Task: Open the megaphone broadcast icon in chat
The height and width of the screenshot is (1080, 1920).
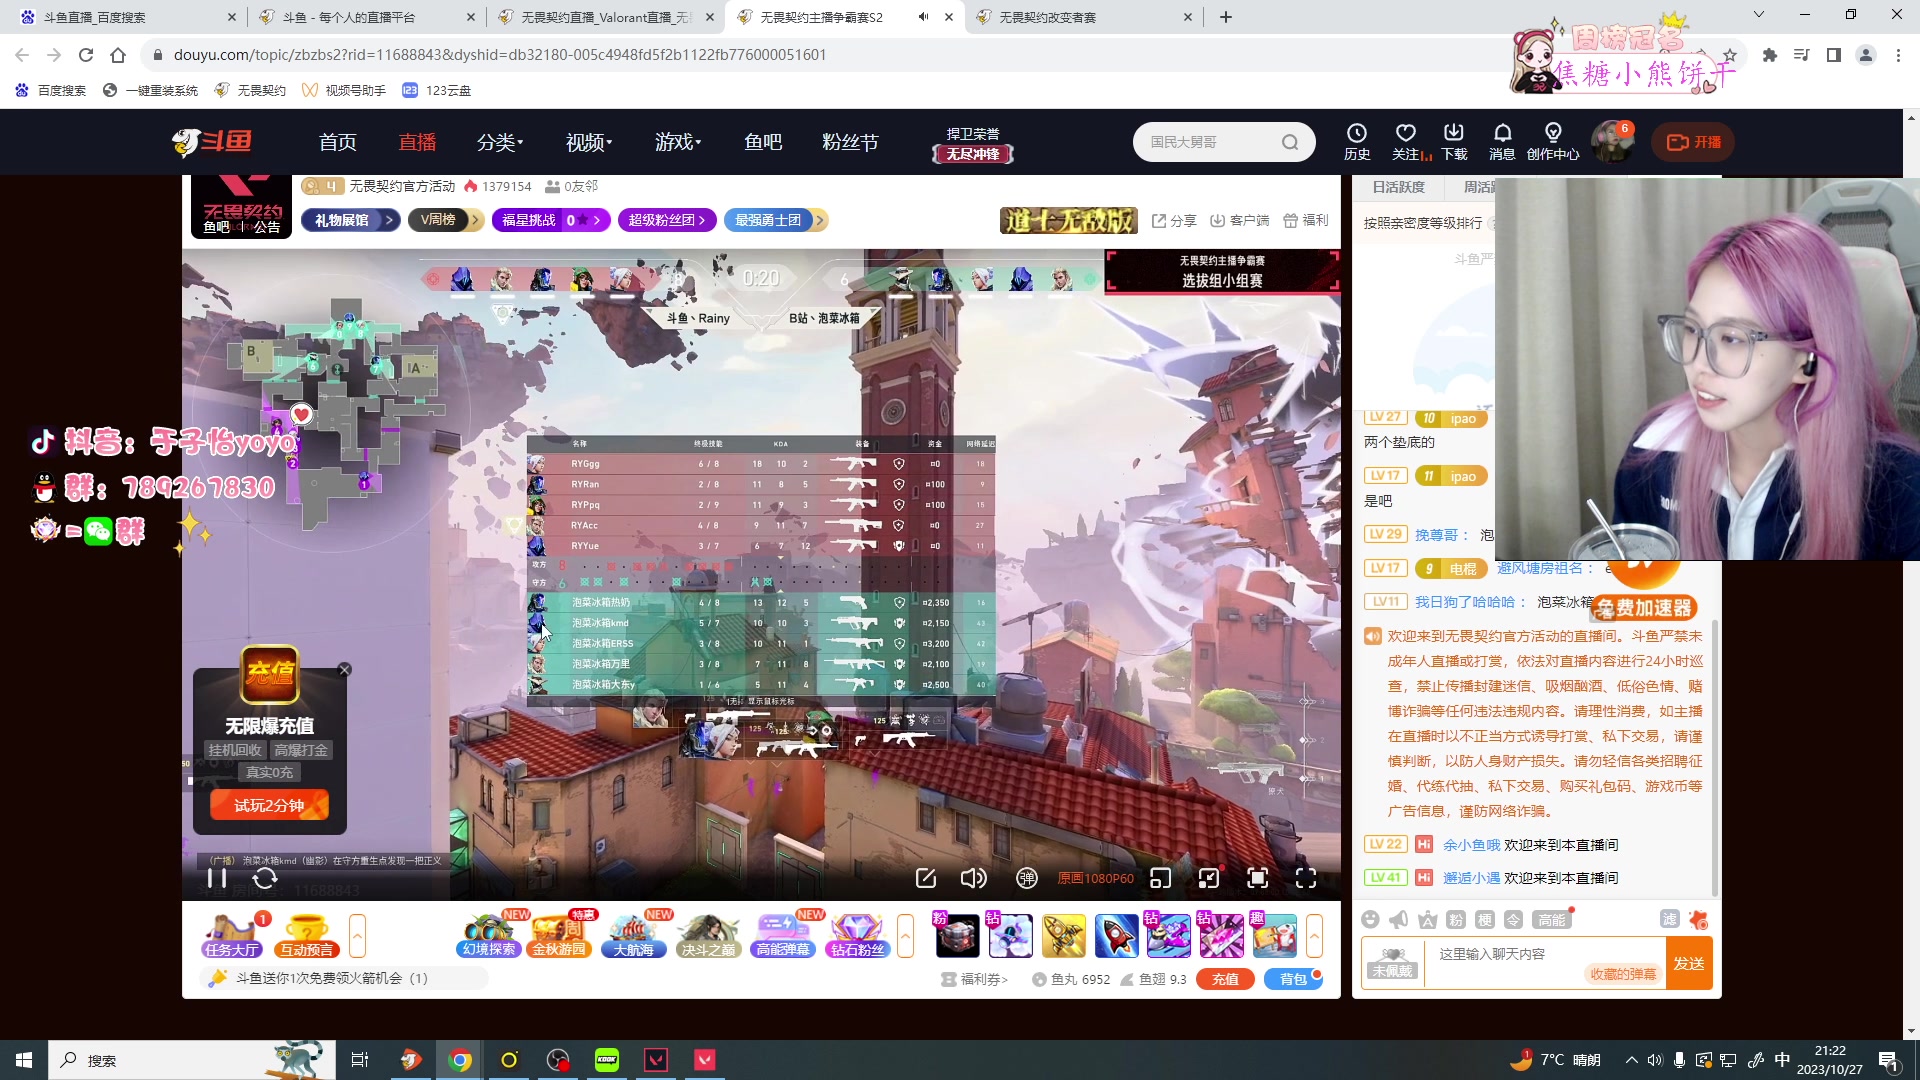Action: [x=1399, y=920]
